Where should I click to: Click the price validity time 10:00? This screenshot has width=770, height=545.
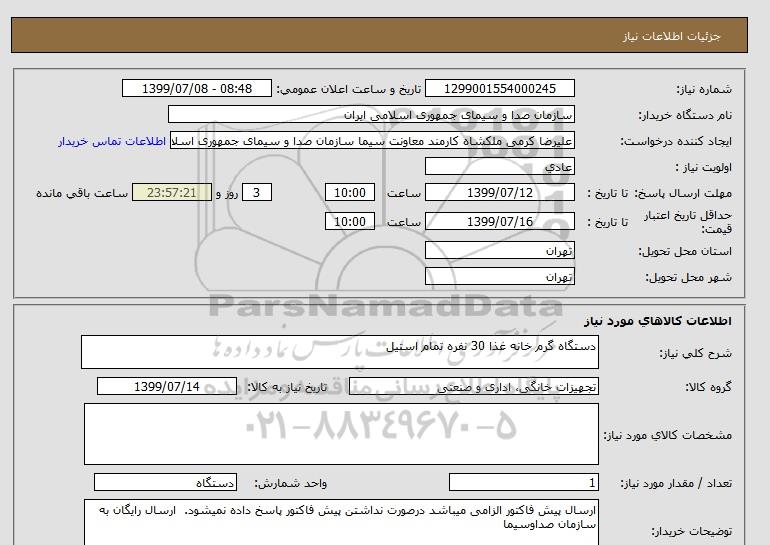(350, 221)
